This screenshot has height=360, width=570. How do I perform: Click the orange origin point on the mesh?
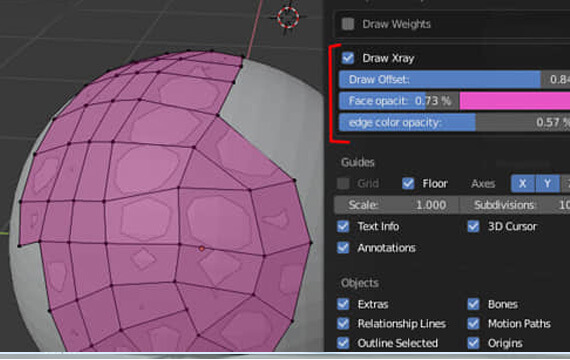coord(202,249)
